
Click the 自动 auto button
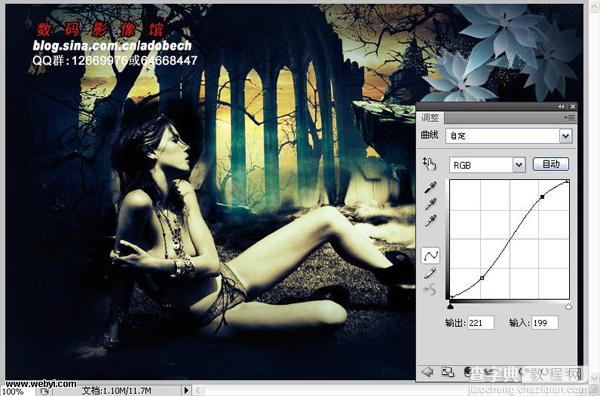pyautogui.click(x=551, y=165)
